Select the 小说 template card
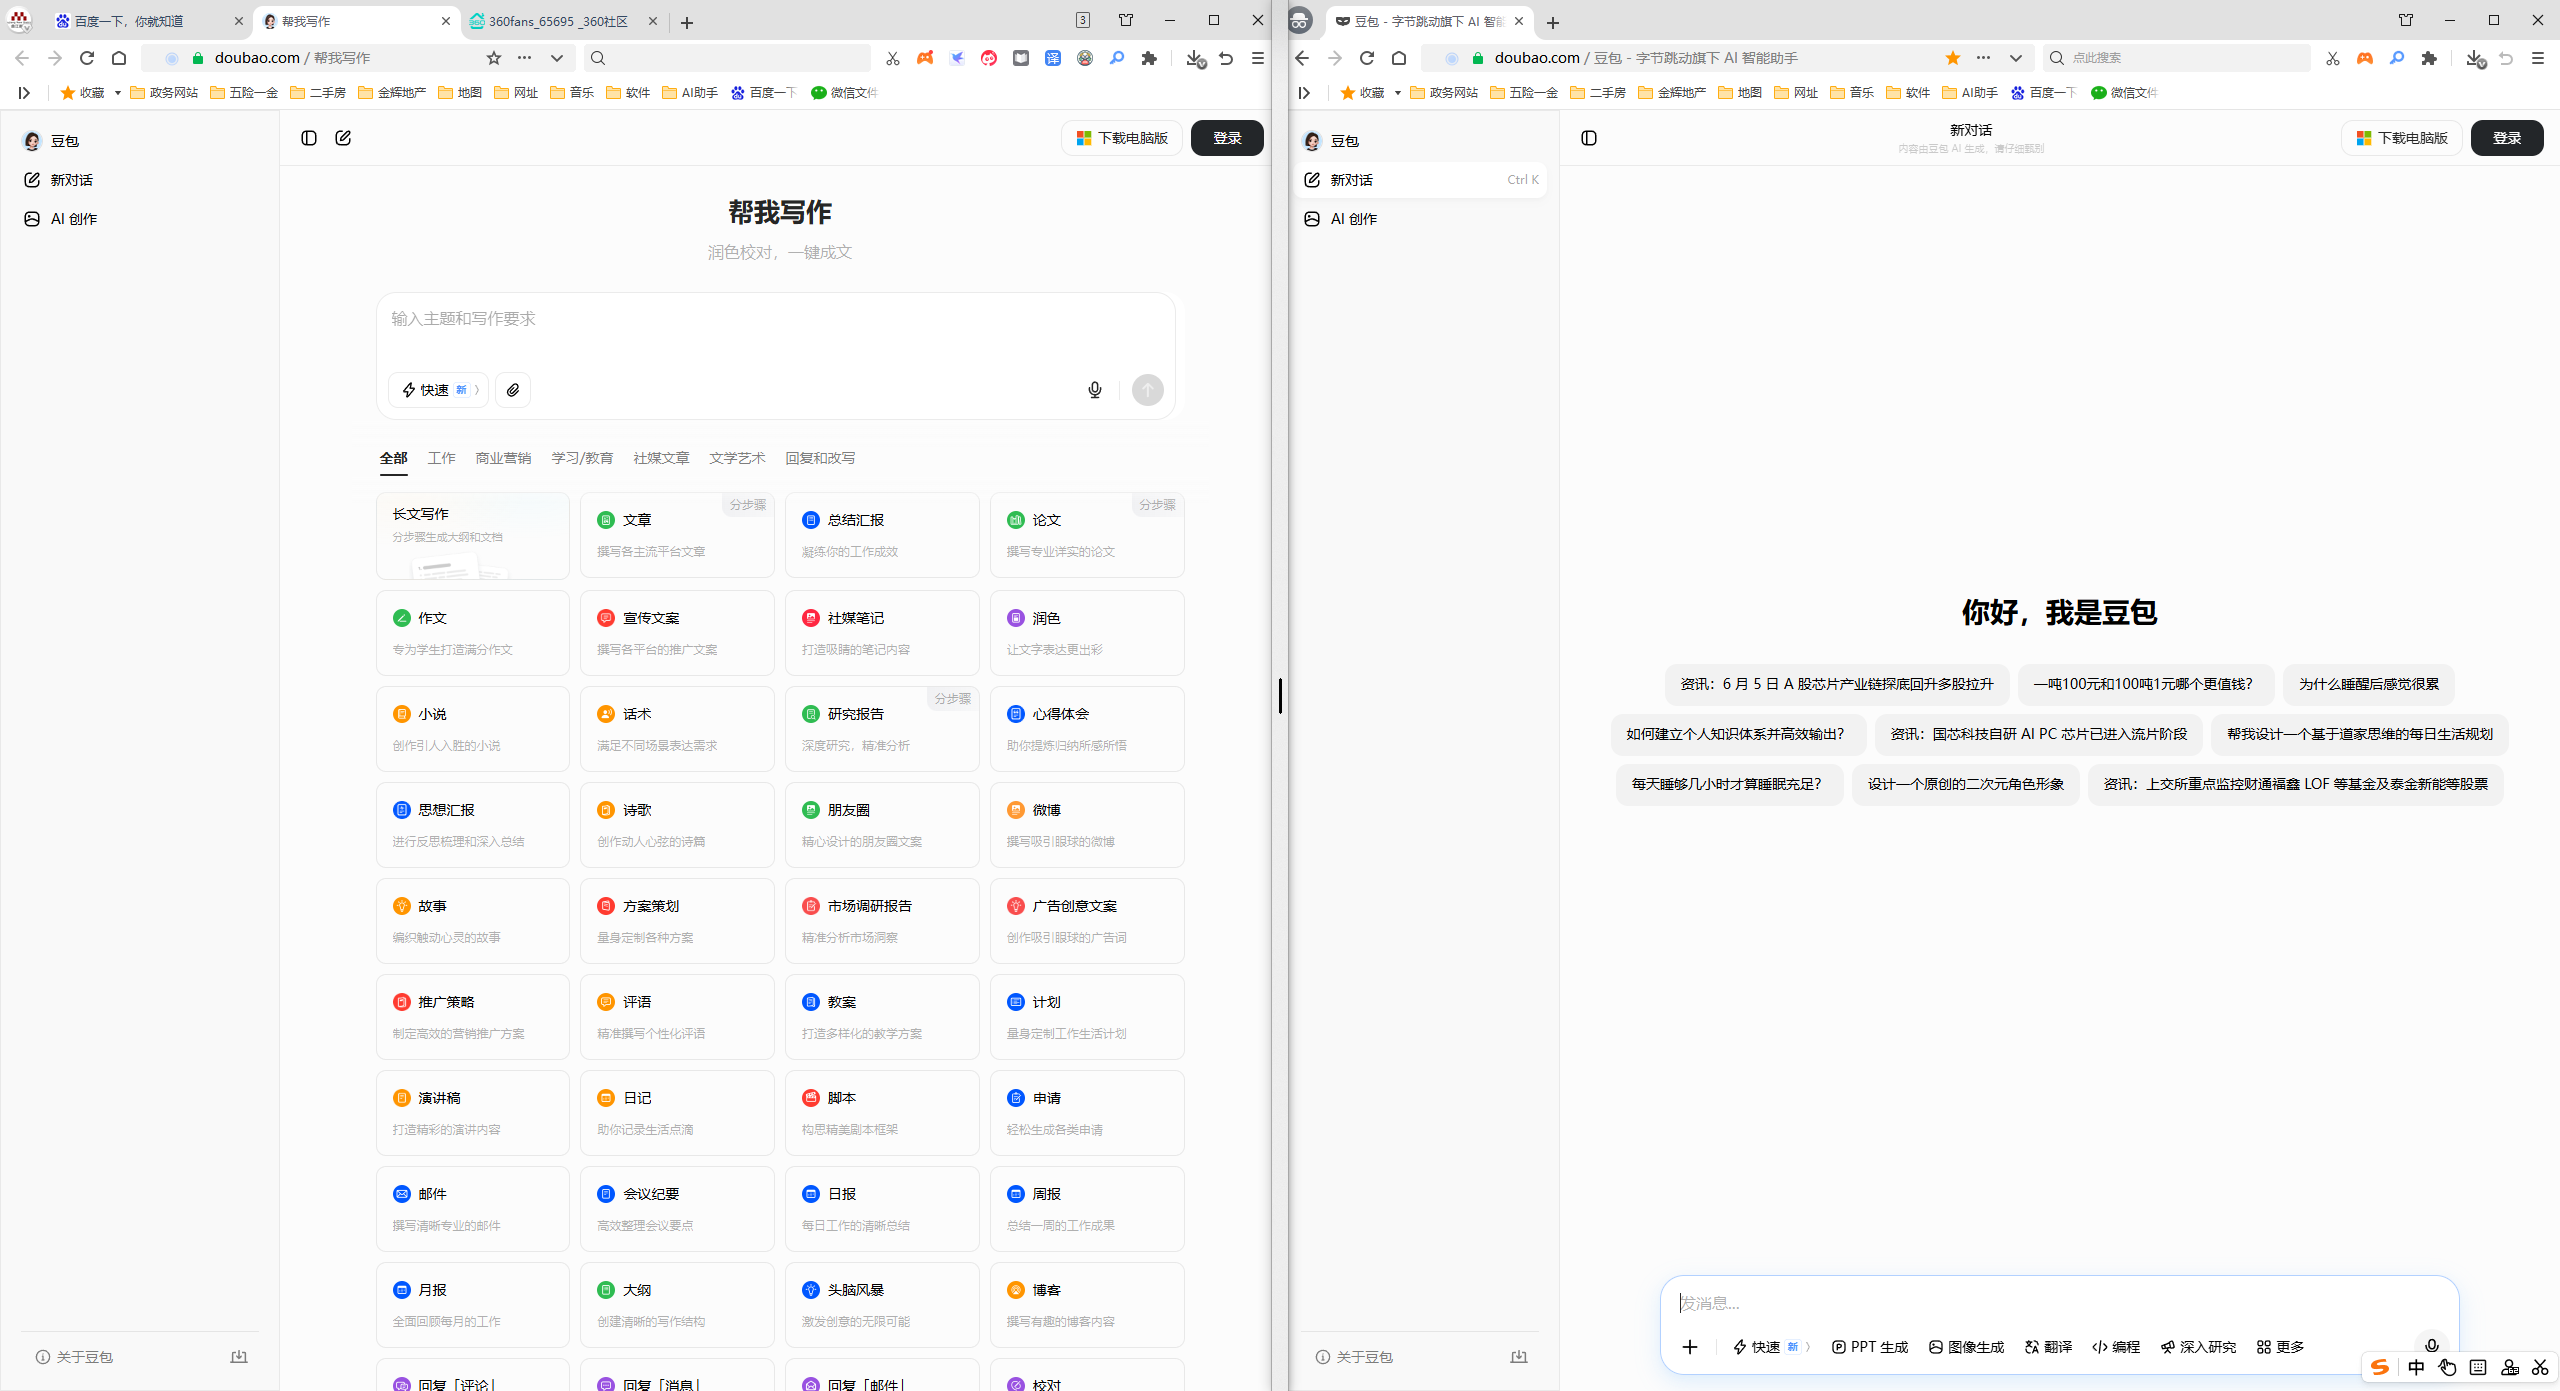 click(473, 729)
